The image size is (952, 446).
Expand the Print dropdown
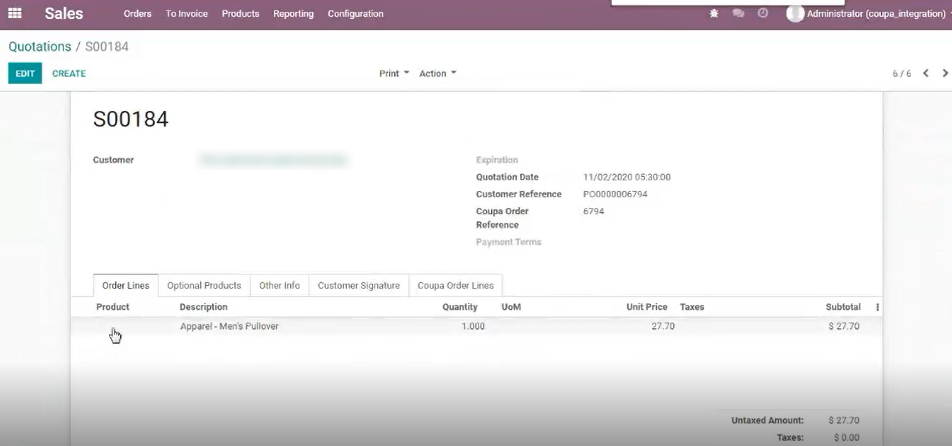[394, 73]
